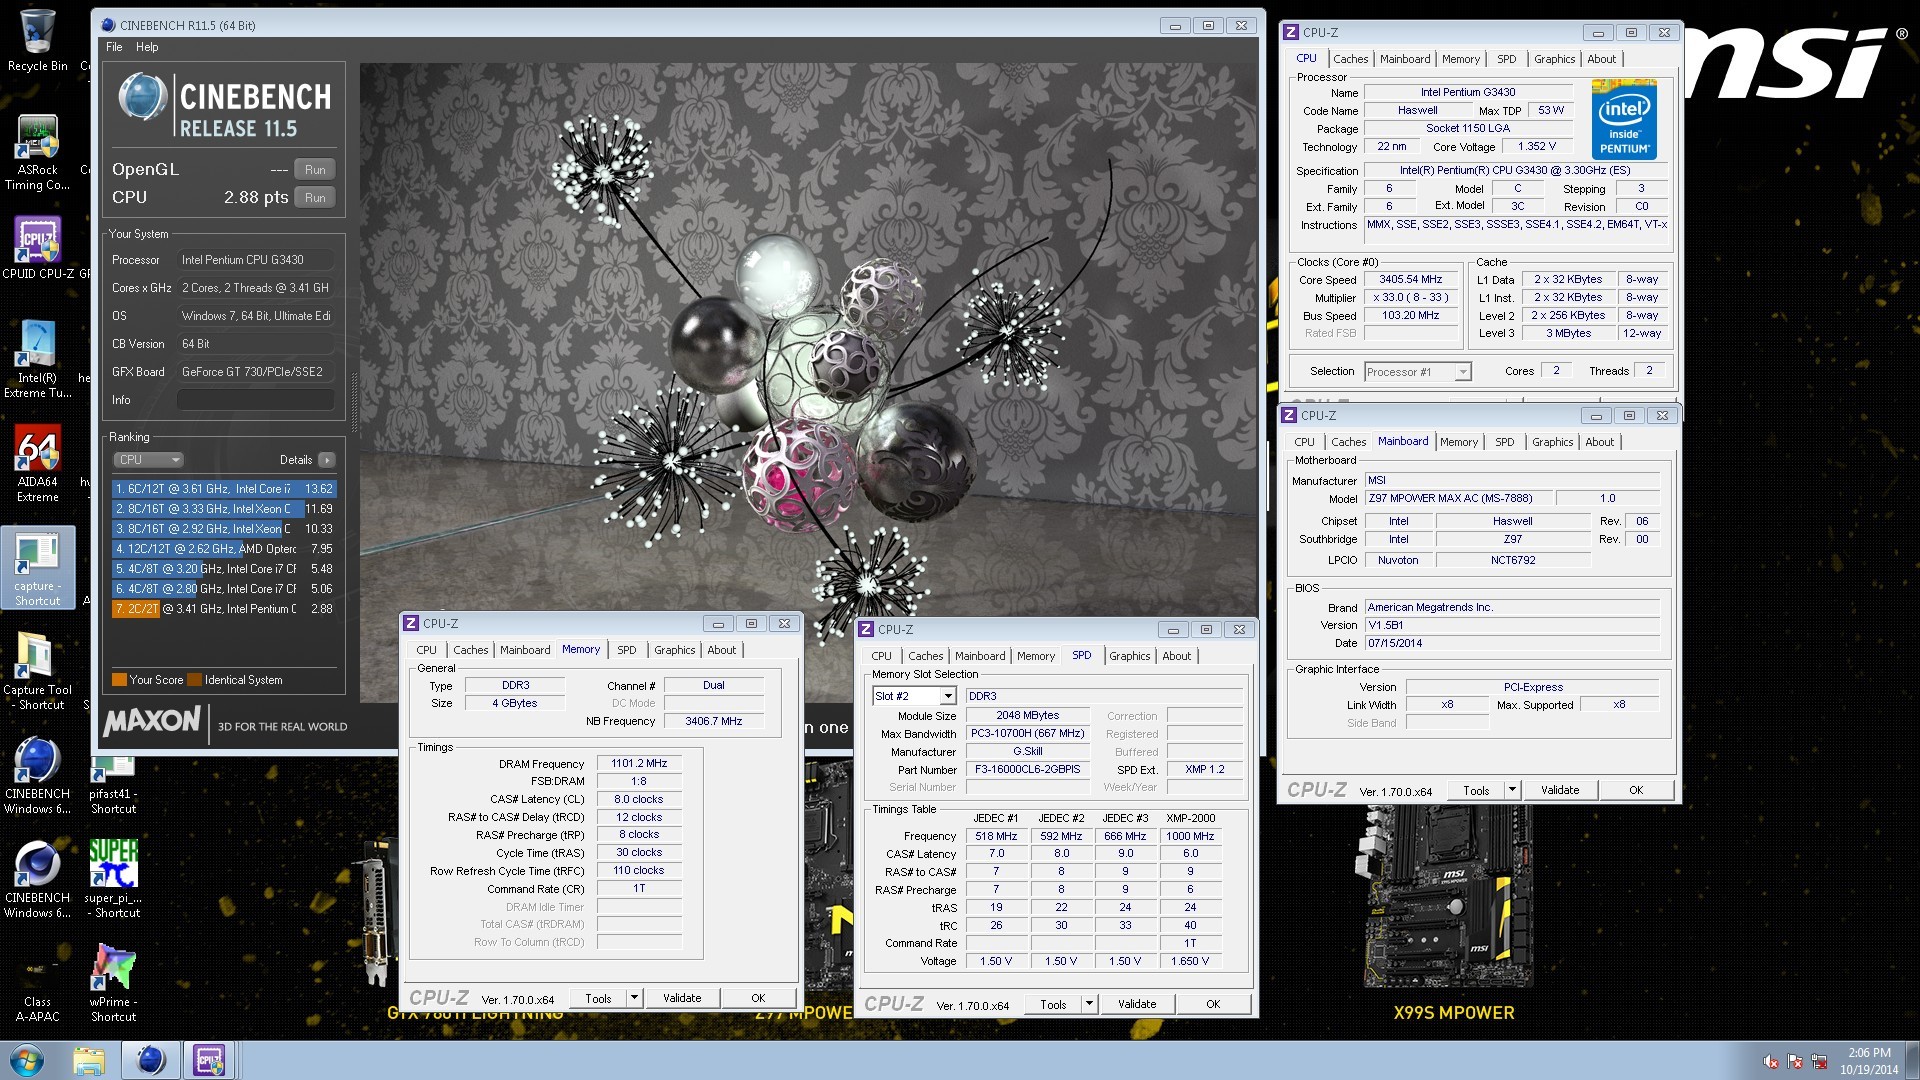
Task: Click Tools in the CPU-Z Memory window
Action: pos(598,998)
